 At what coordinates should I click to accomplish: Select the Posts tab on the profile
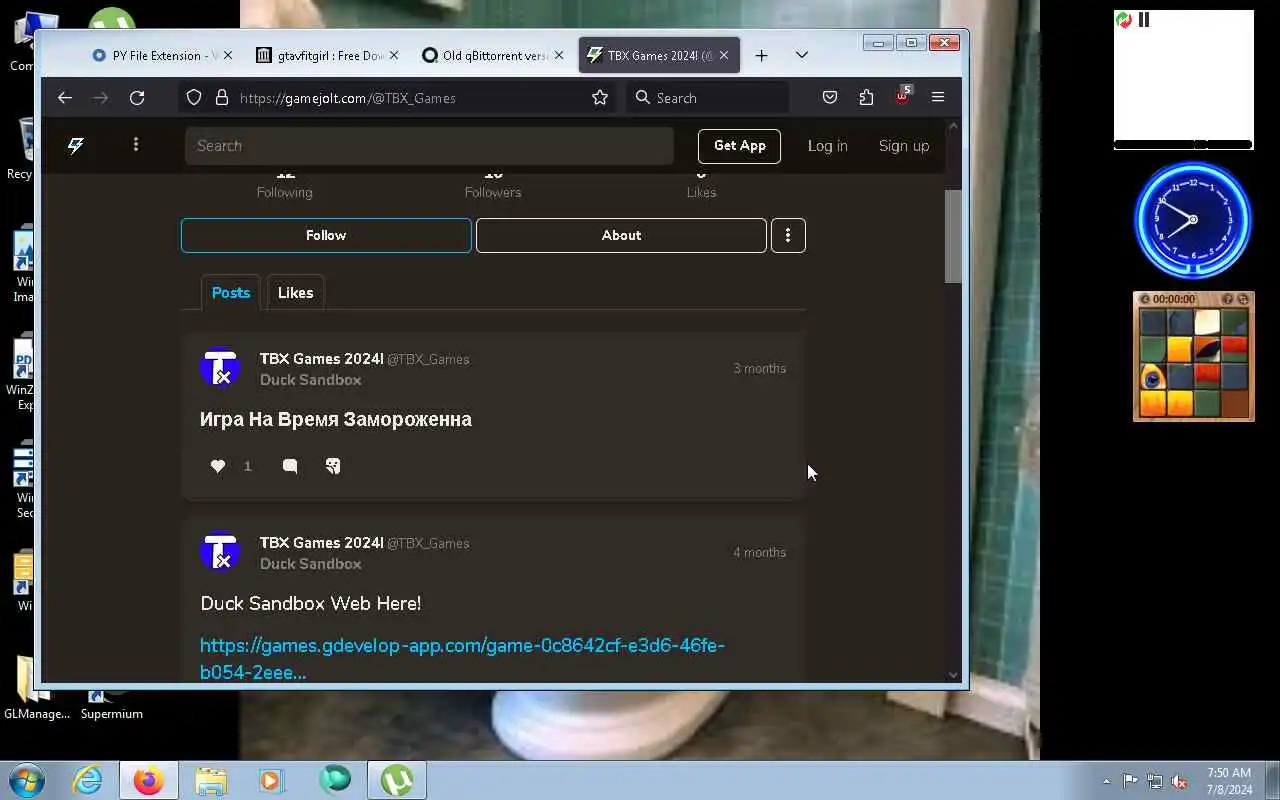[x=231, y=293]
